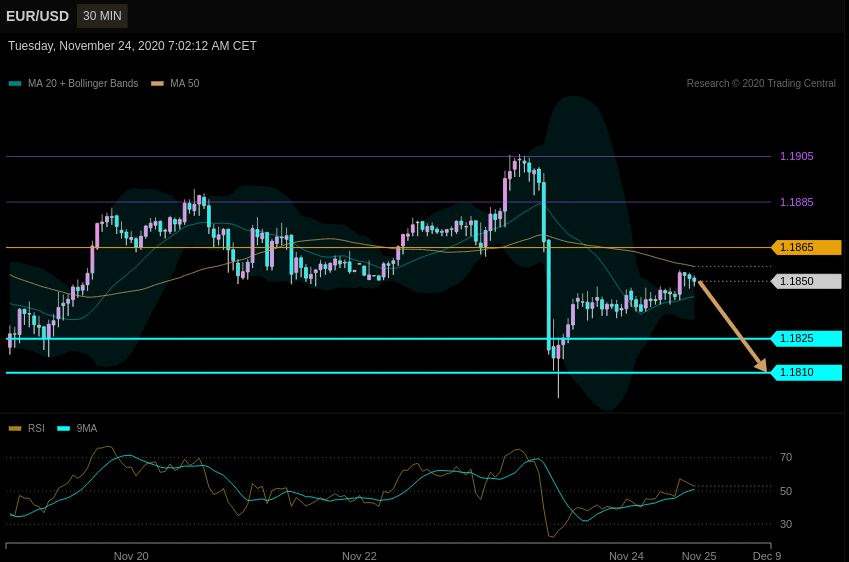
Task: Click the RSI axis value 50
Action: point(786,491)
